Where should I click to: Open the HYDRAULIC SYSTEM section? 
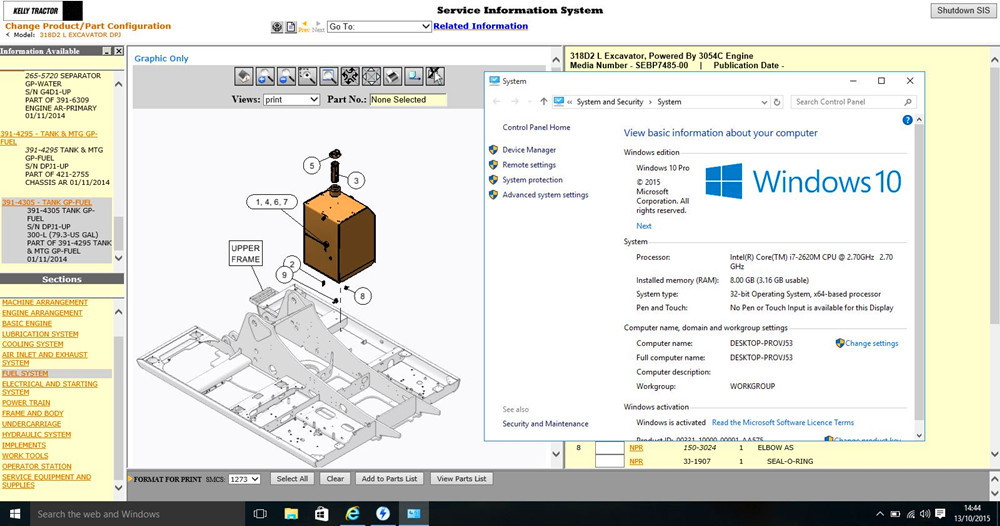[36, 435]
